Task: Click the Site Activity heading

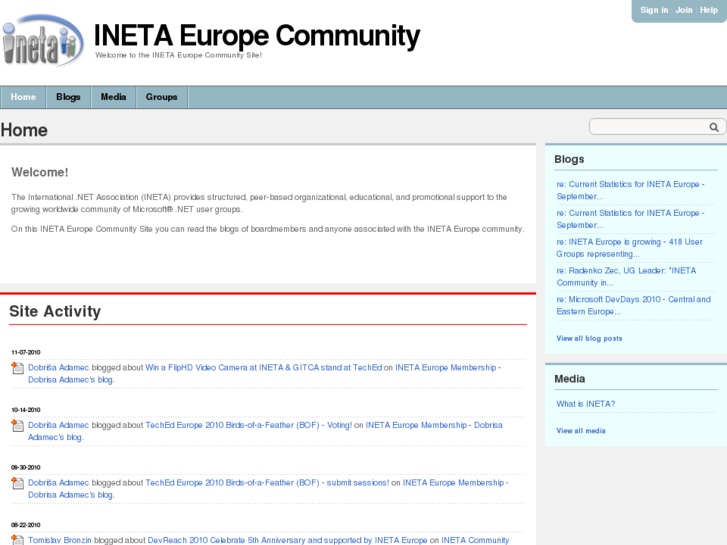Action: coord(55,311)
